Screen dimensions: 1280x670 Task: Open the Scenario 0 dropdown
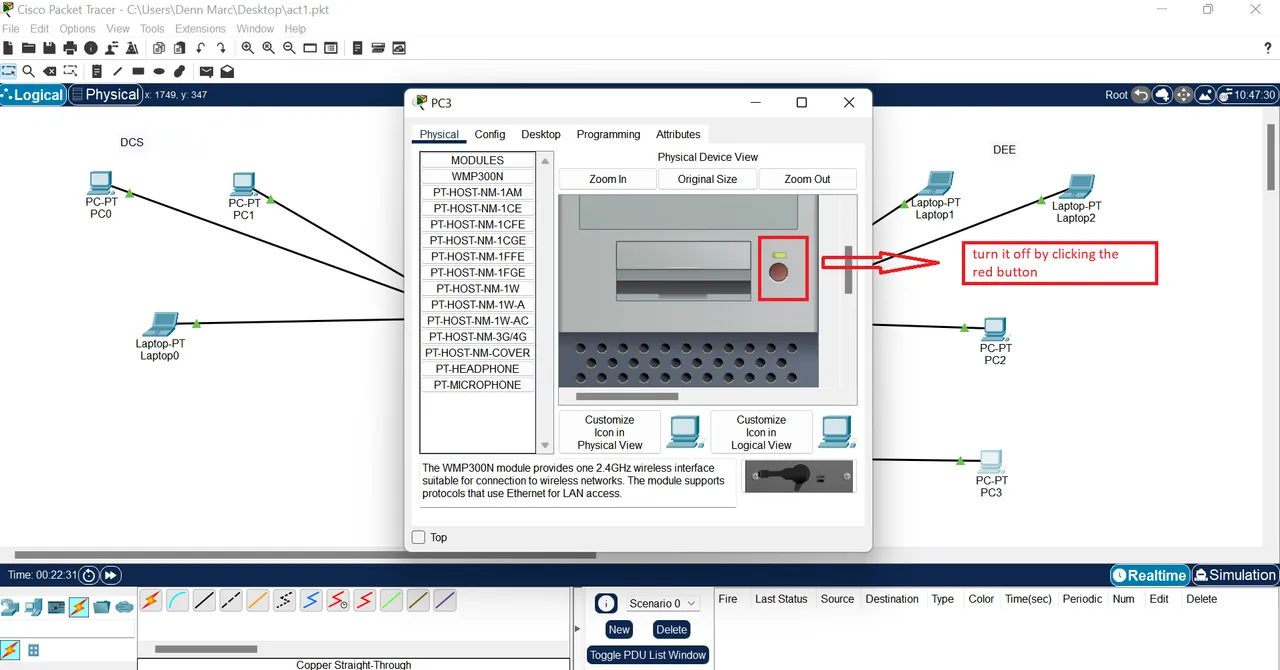pos(663,603)
